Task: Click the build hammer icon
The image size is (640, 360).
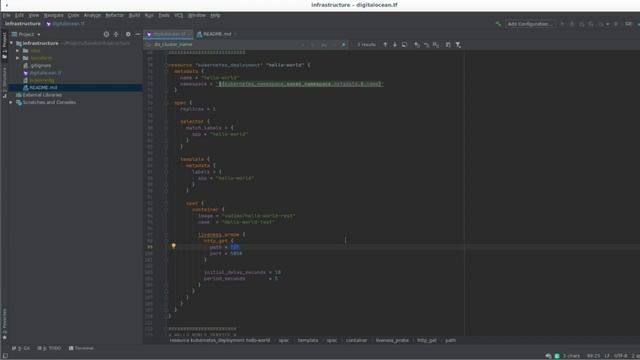Action: pos(498,24)
